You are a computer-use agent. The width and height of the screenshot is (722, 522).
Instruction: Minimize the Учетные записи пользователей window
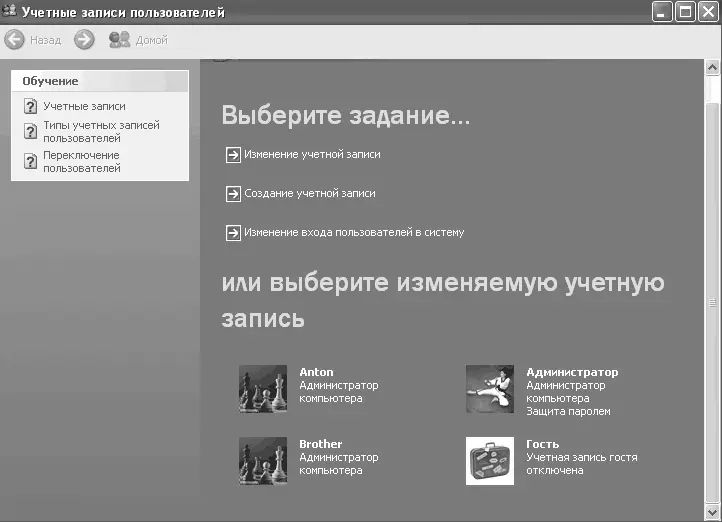point(662,12)
